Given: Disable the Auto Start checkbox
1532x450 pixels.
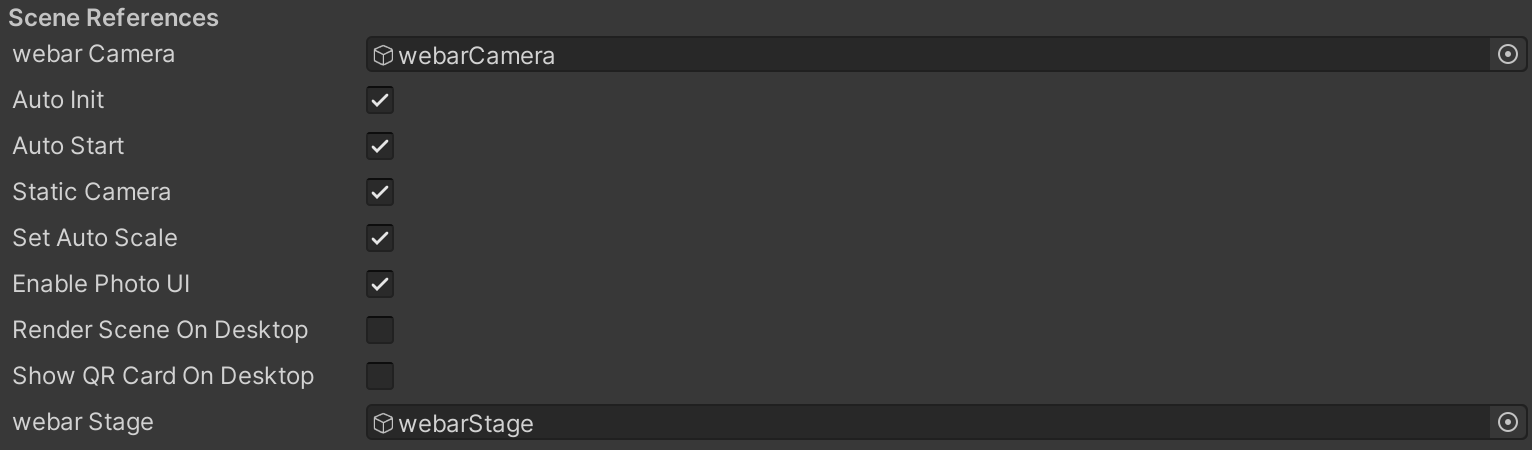Looking at the screenshot, I should click(380, 146).
